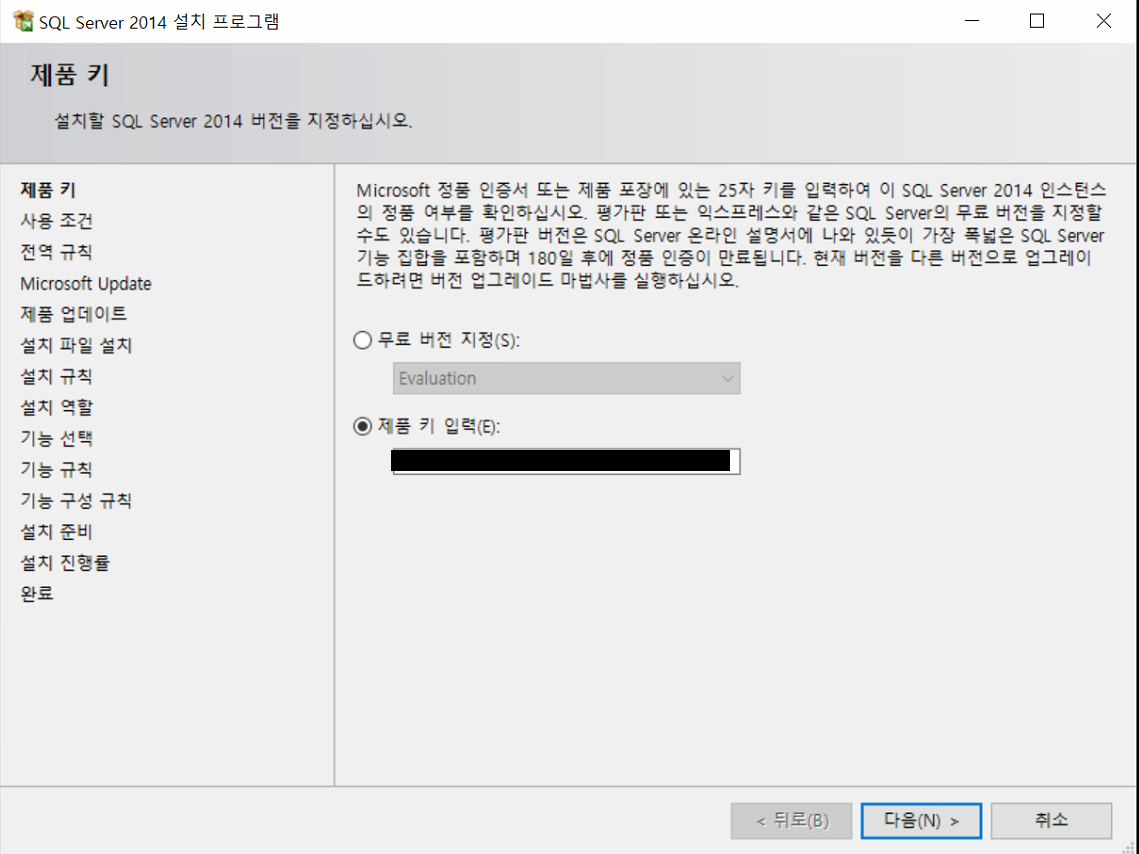This screenshot has width=1139, height=854.
Task: Select the 제품 키 step in sidebar
Action: (x=48, y=190)
